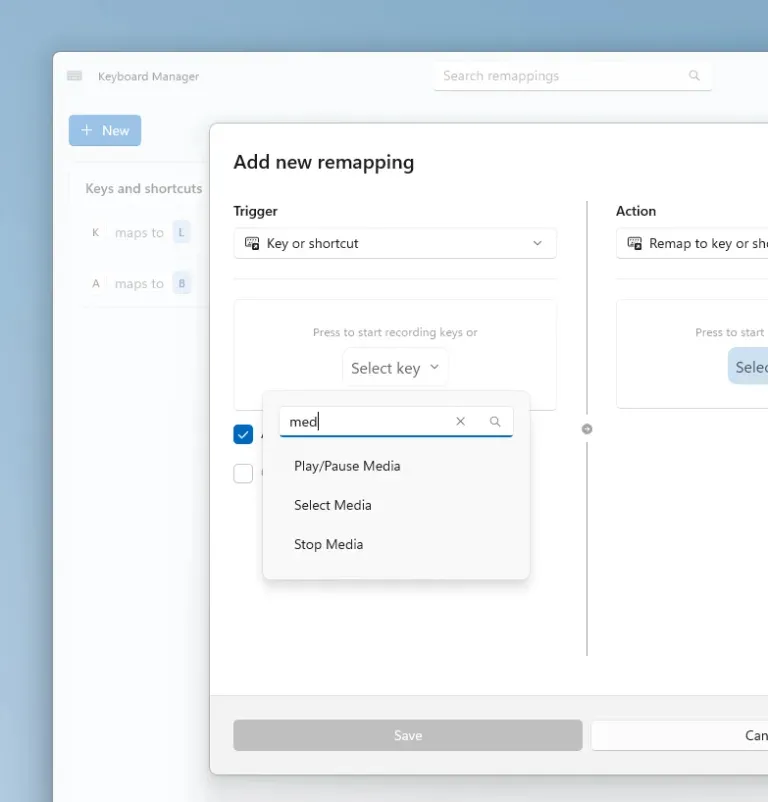
Task: Expand the Key or shortcut trigger dropdown
Action: tap(395, 243)
